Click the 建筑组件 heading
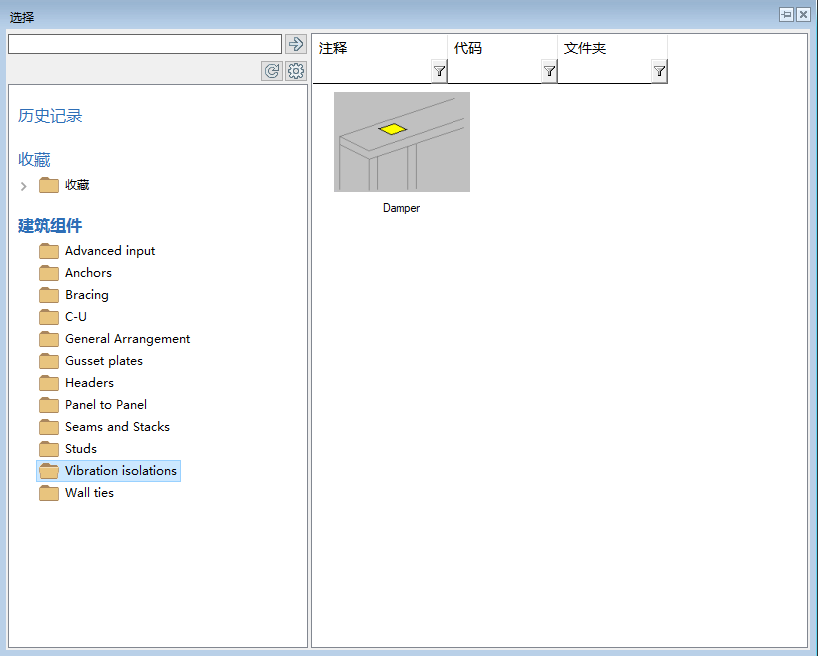The width and height of the screenshot is (818, 656). [x=50, y=225]
